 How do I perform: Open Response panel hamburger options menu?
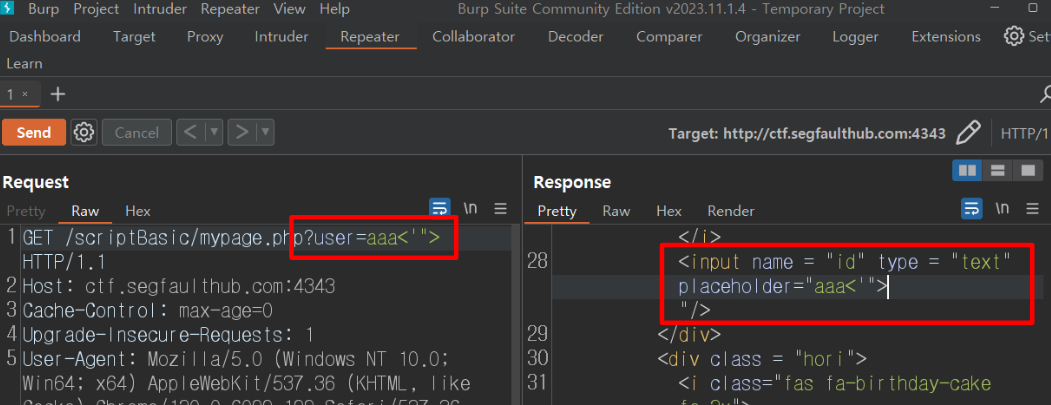[x=1032, y=209]
